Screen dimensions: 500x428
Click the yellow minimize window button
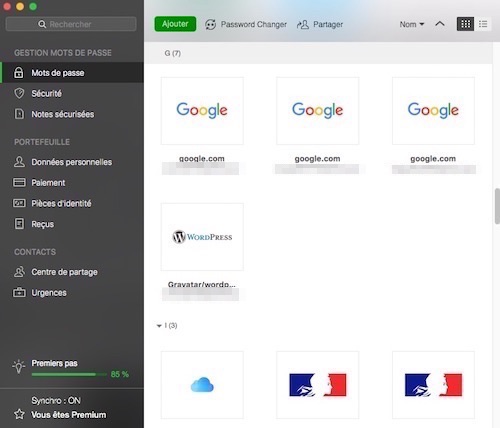coord(20,6)
